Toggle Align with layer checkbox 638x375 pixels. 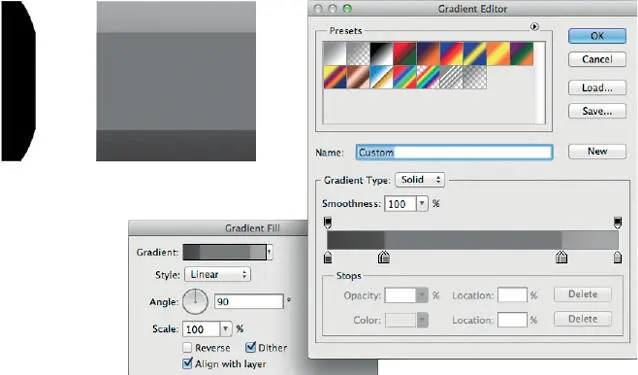point(187,363)
